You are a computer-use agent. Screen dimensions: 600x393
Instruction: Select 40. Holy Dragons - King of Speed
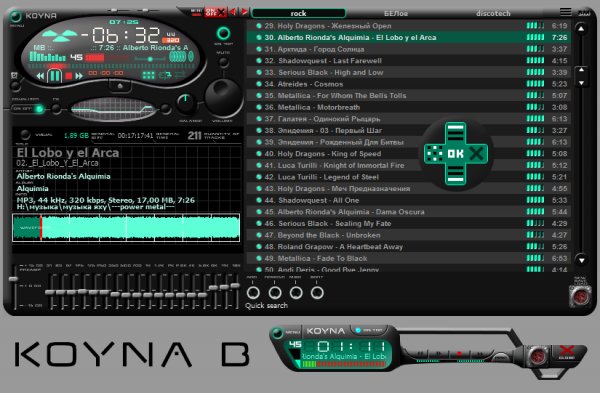408,154
